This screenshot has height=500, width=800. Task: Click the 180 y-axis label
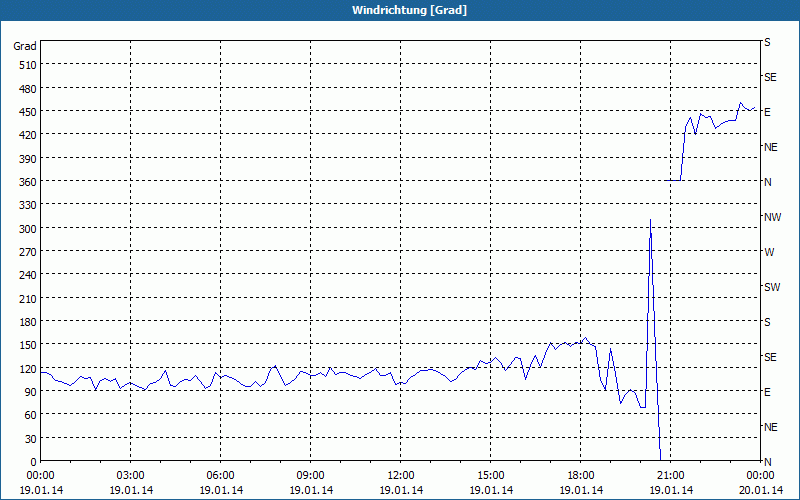pos(28,322)
